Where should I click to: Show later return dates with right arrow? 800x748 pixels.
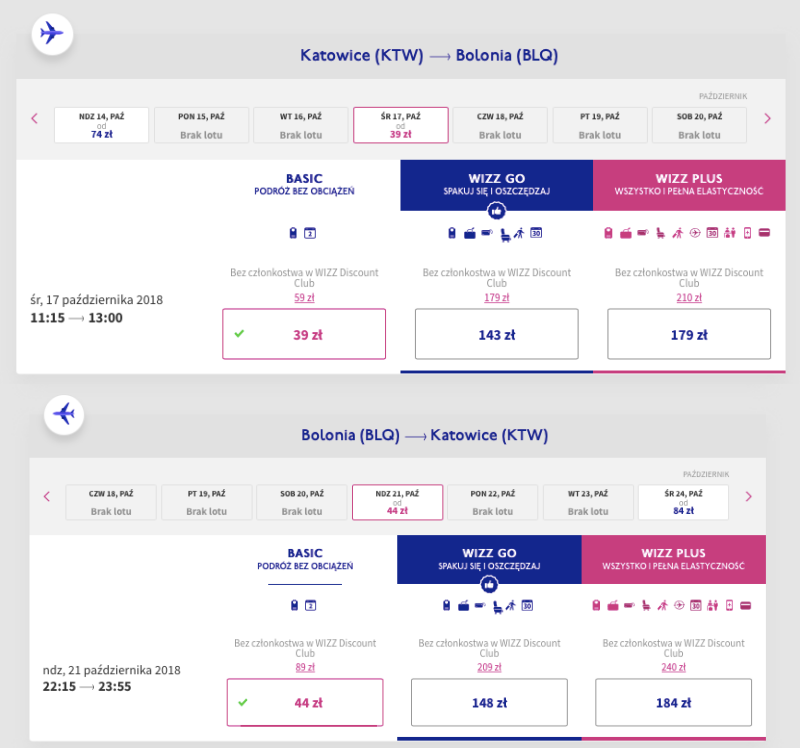(748, 496)
